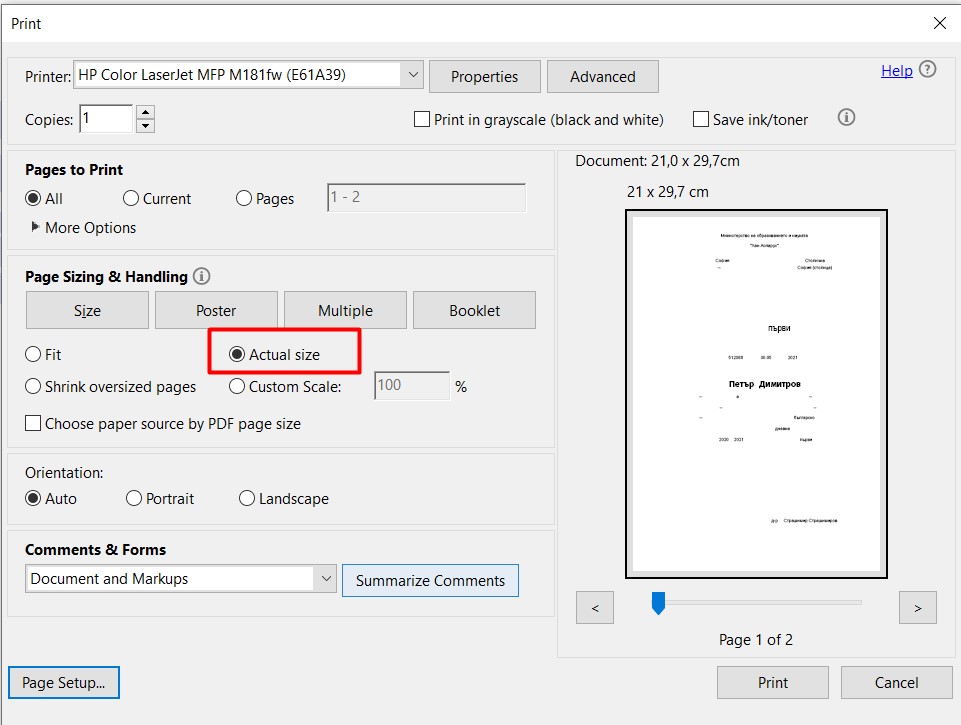Switch to the Booklet sizing mode
This screenshot has width=961, height=725.
coord(474,310)
